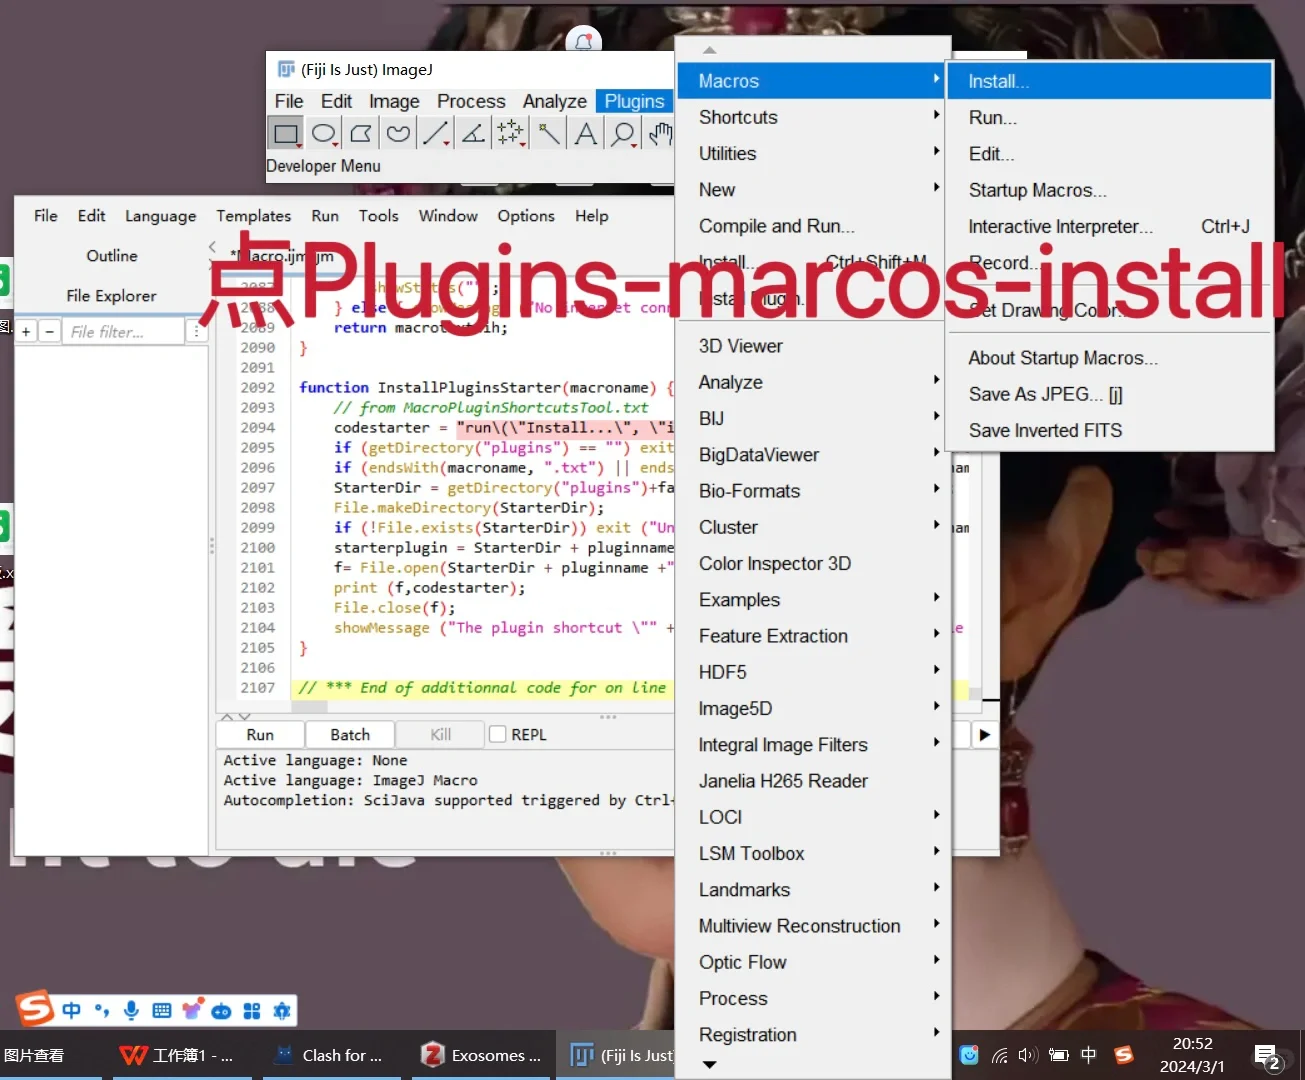Open 3D Viewer from Plugins menu

point(811,346)
